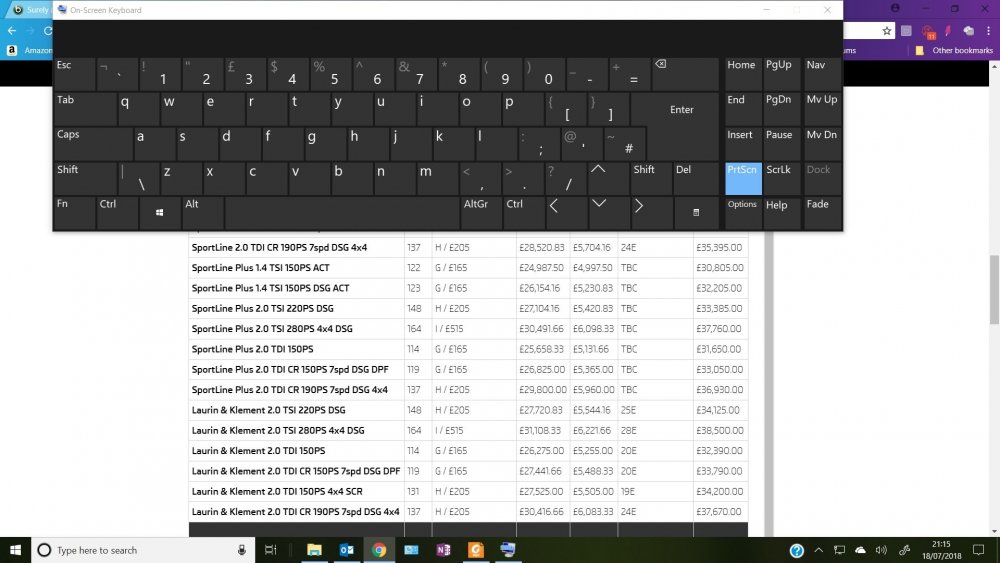1000x563 pixels.
Task: Click the pink pin extension icon
Action: click(x=948, y=31)
